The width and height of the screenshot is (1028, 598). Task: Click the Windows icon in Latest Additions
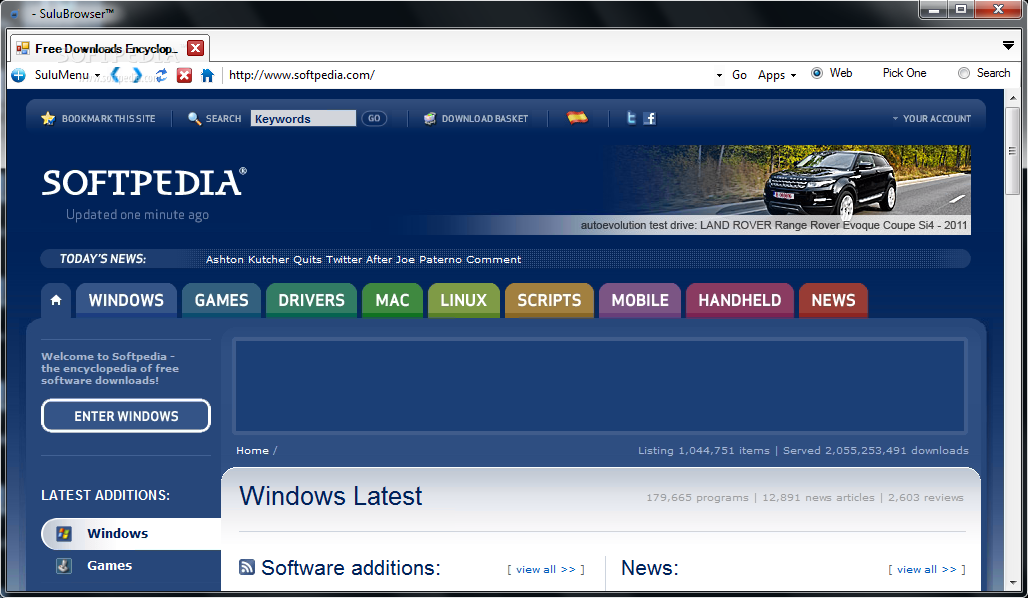(64, 533)
